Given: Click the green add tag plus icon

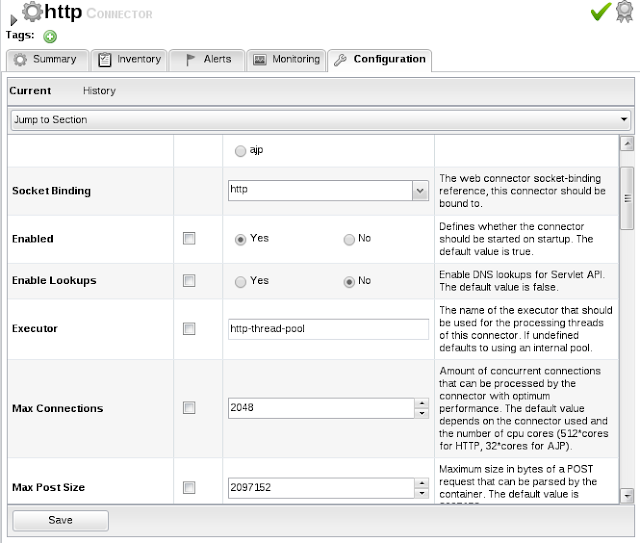Looking at the screenshot, I should [x=50, y=36].
